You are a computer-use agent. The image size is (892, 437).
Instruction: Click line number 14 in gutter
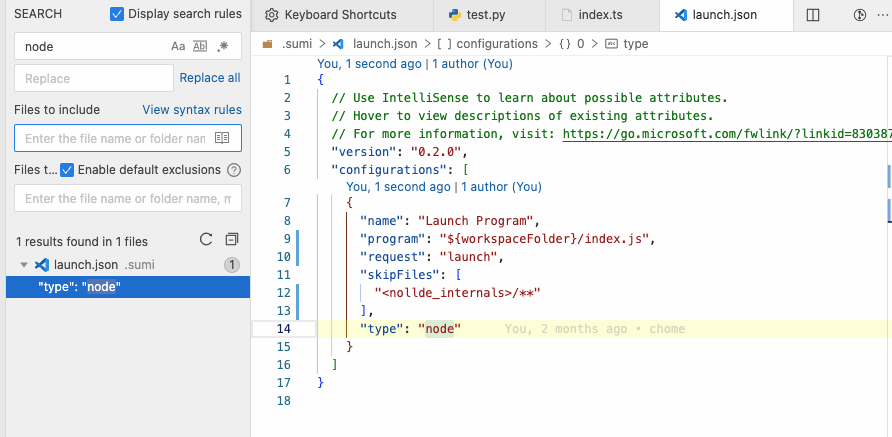click(283, 329)
